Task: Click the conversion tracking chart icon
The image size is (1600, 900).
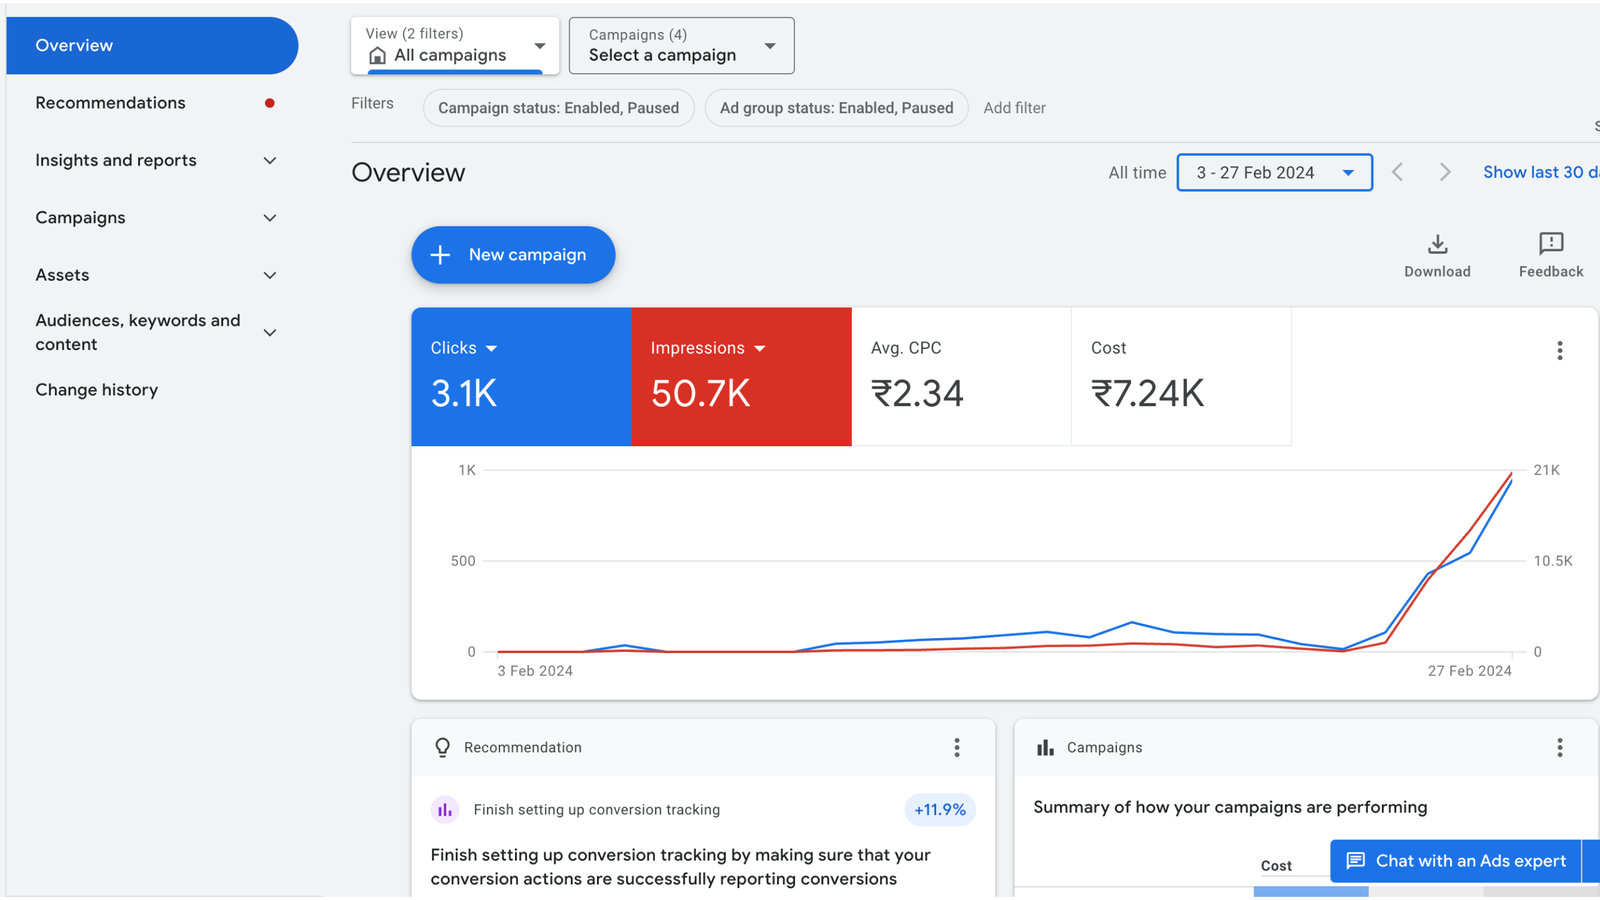Action: coord(445,810)
